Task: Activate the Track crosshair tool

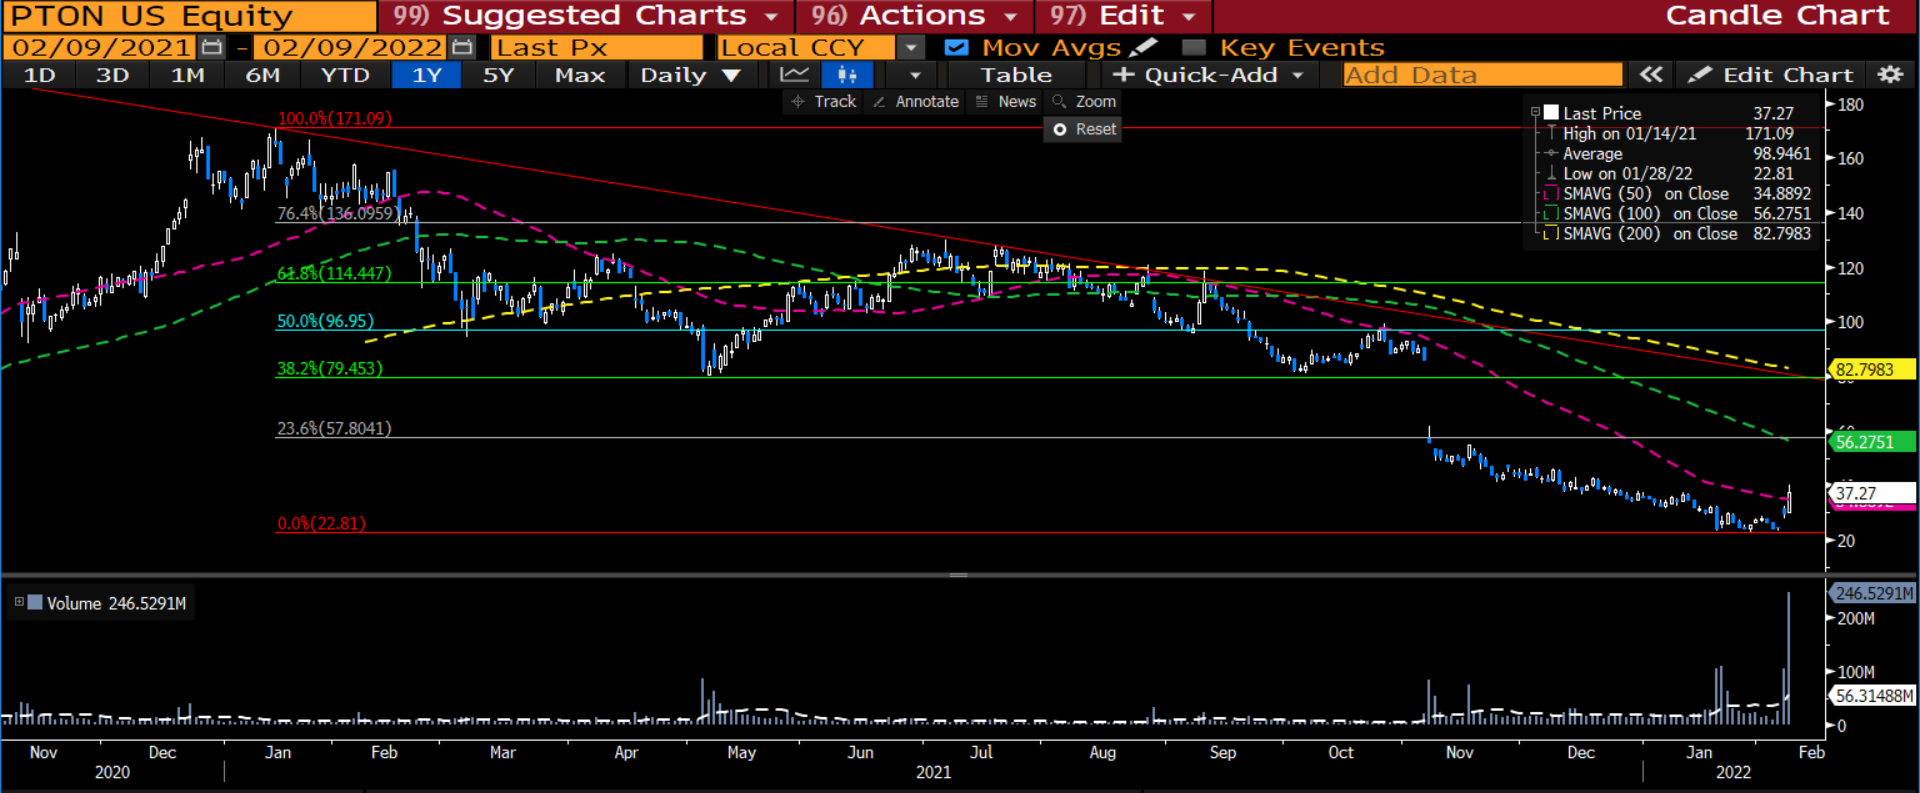Action: tap(823, 101)
